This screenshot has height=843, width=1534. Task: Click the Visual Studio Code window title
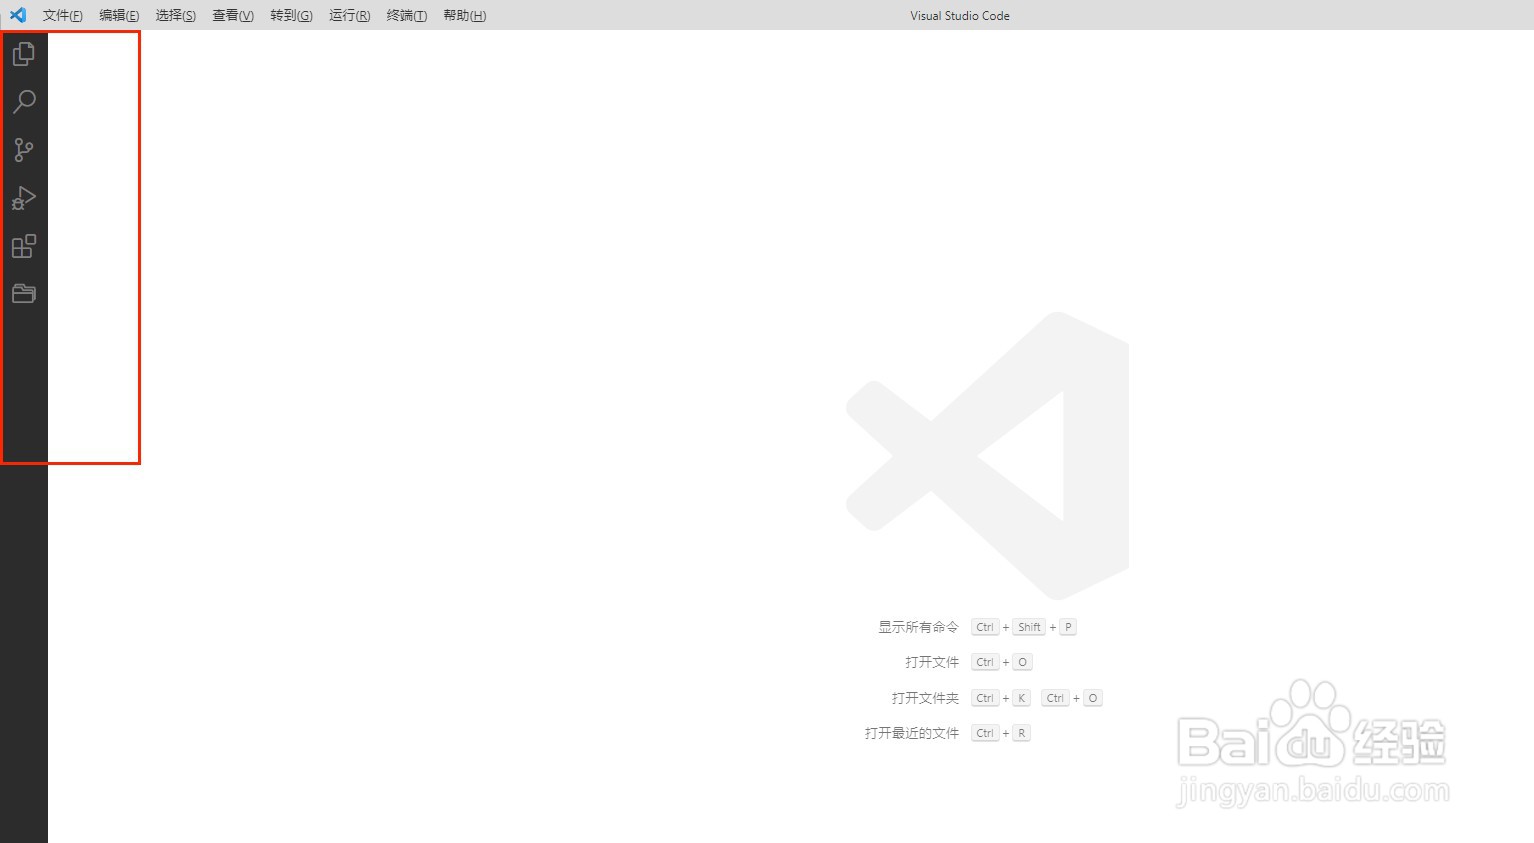pos(960,16)
